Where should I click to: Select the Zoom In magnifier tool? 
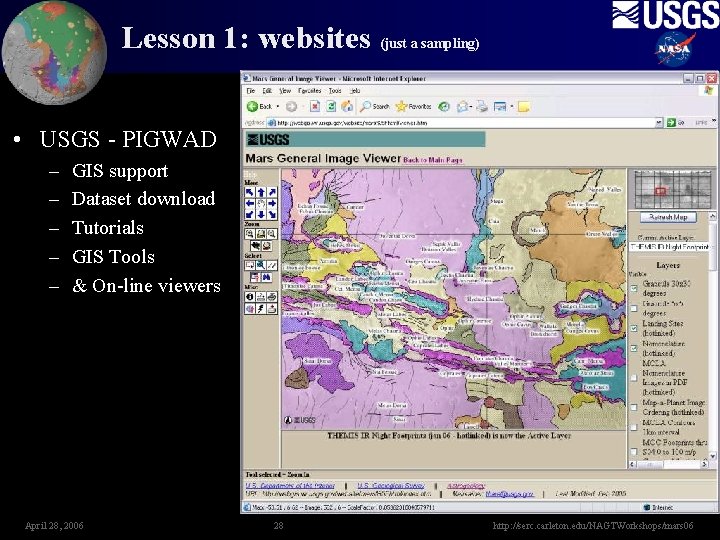(249, 234)
